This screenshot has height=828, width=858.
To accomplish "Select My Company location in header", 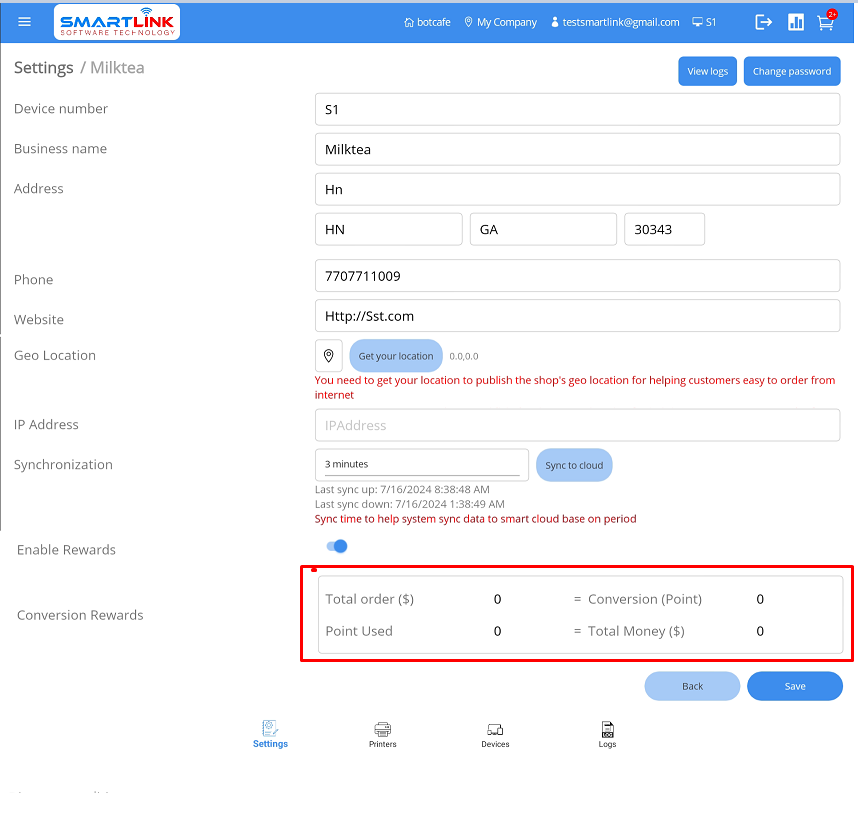I will [500, 22].
